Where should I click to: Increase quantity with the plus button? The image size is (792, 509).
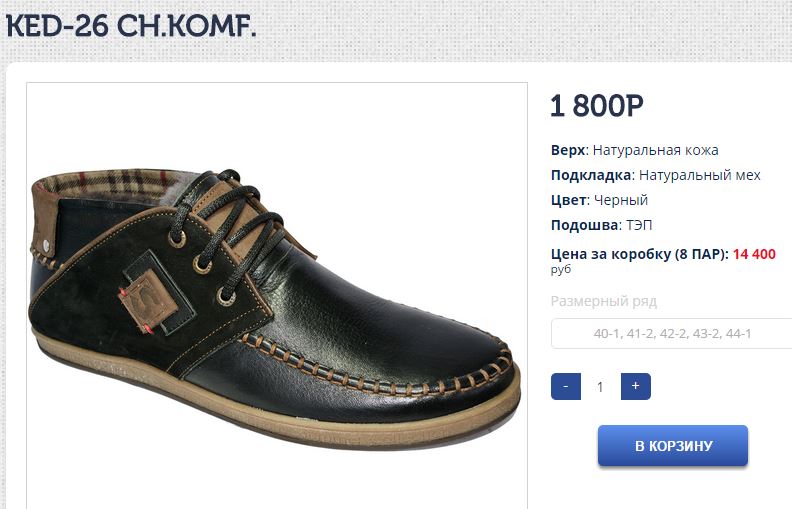635,386
